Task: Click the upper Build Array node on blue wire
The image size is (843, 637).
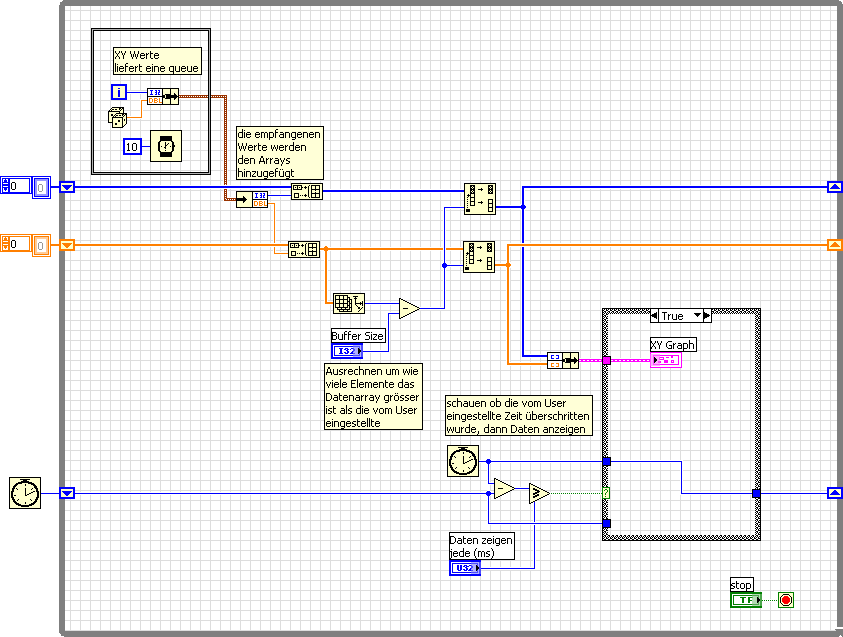Action: click(x=307, y=192)
